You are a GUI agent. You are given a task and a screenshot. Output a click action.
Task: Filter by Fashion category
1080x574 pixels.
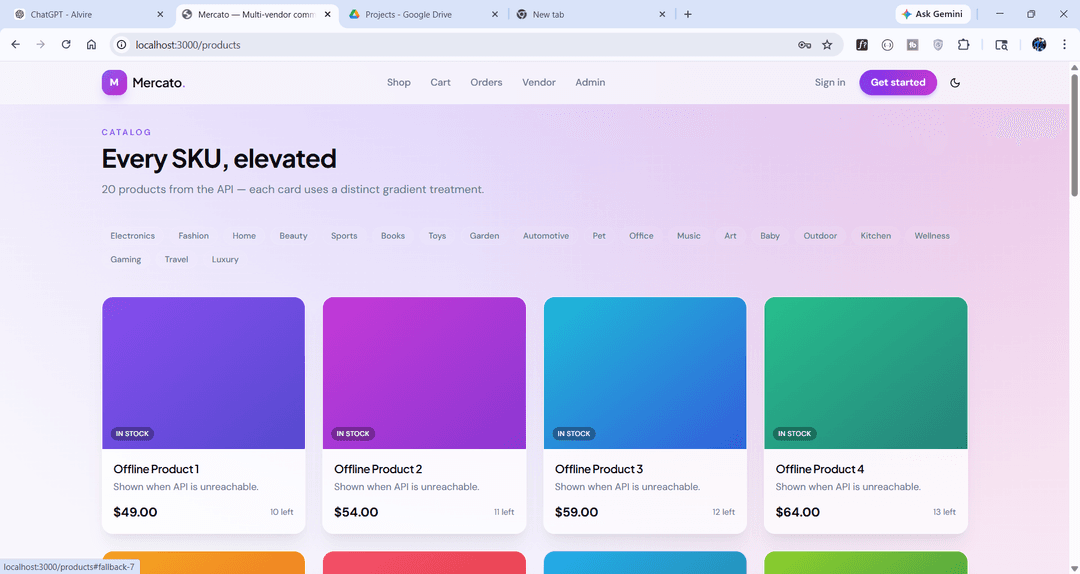[x=194, y=236]
